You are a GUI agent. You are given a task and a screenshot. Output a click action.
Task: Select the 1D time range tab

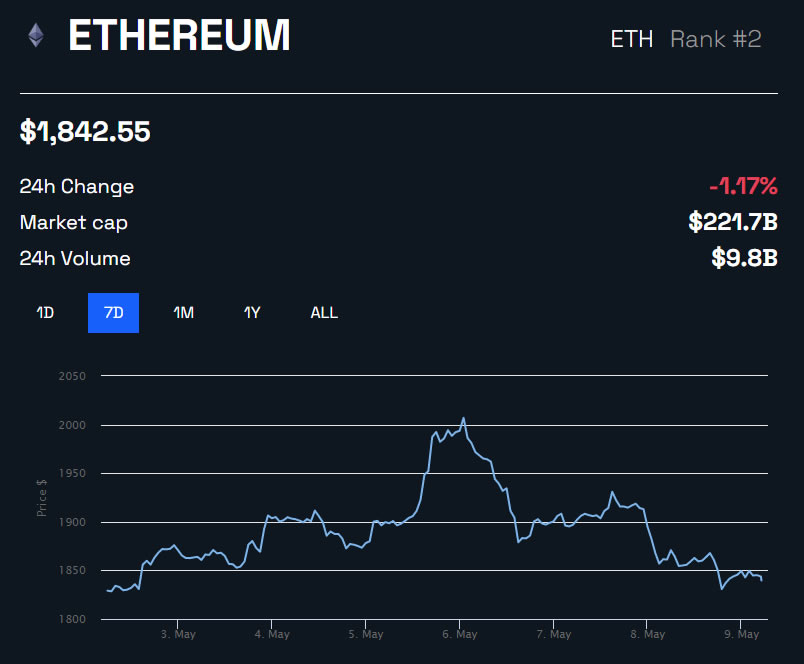45,313
